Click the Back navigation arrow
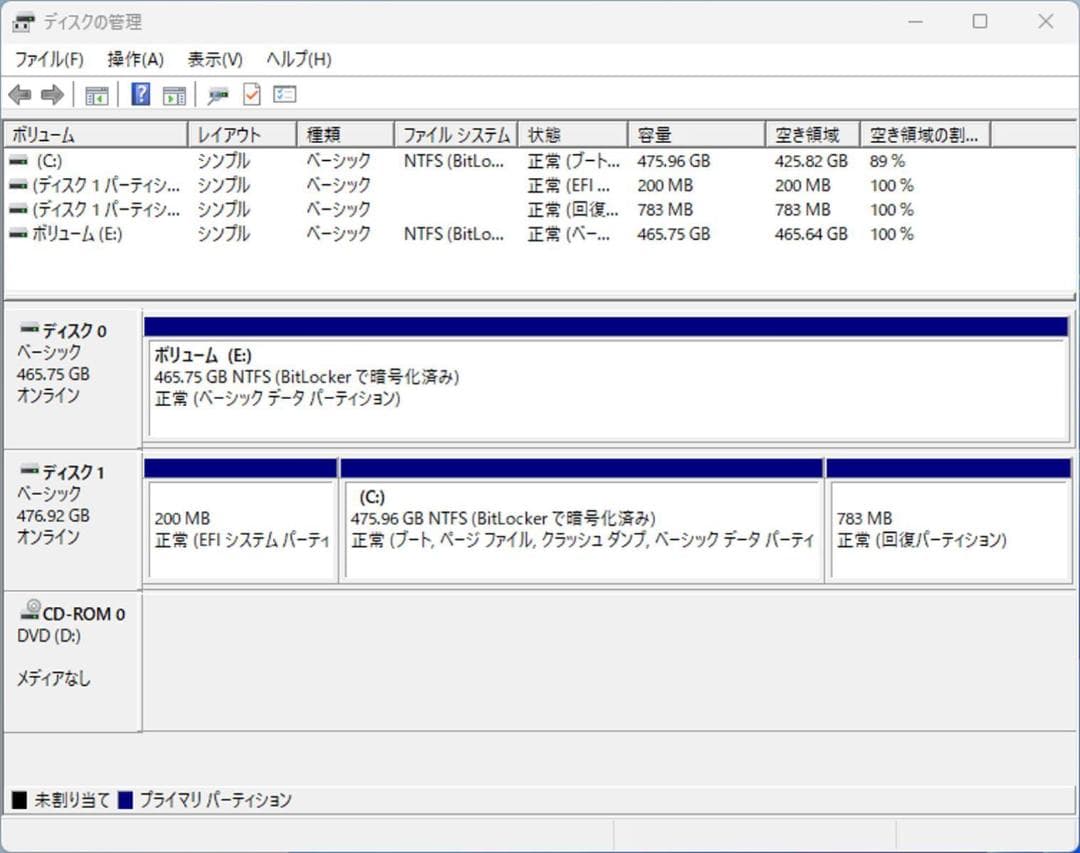 pyautogui.click(x=20, y=94)
